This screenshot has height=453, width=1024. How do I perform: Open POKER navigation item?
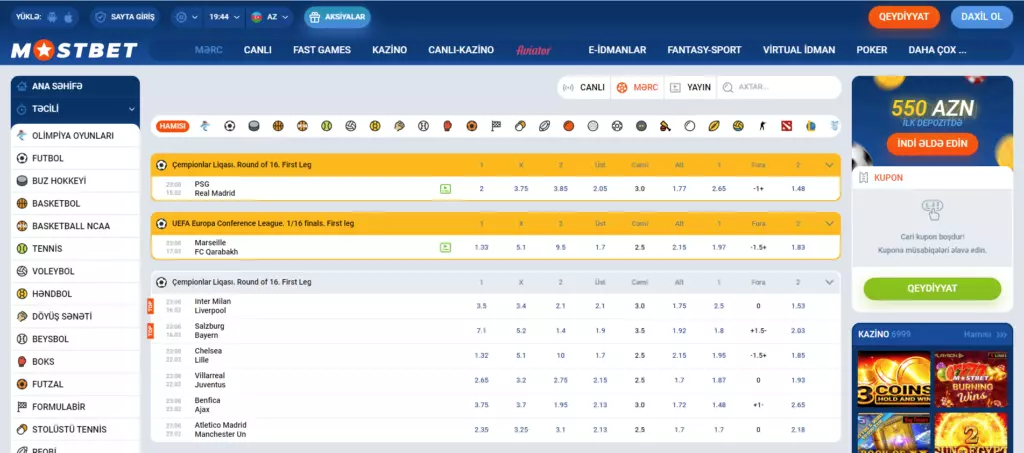coord(872,50)
